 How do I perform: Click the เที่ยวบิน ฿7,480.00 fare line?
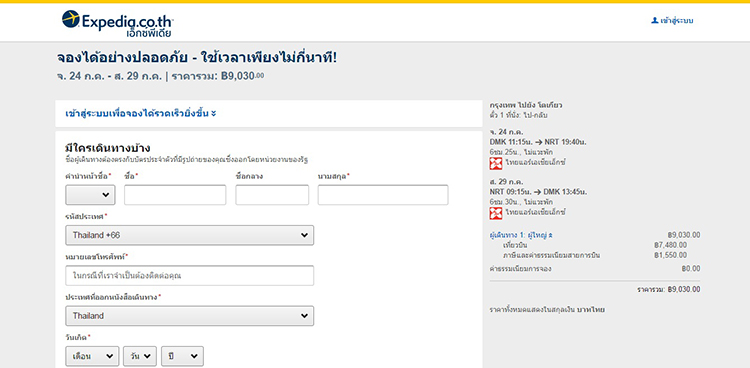pos(595,245)
